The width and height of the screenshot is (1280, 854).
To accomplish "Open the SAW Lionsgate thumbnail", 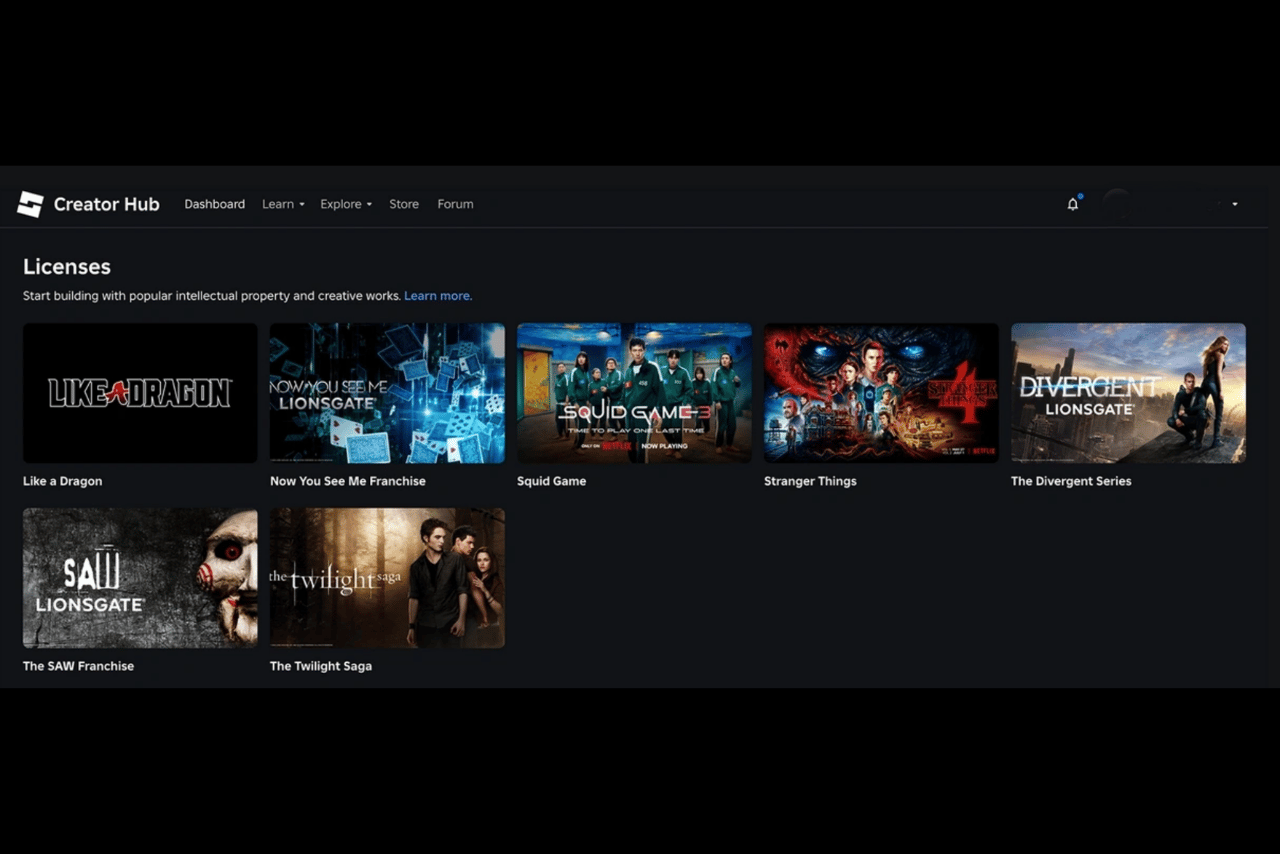I will 140,578.
